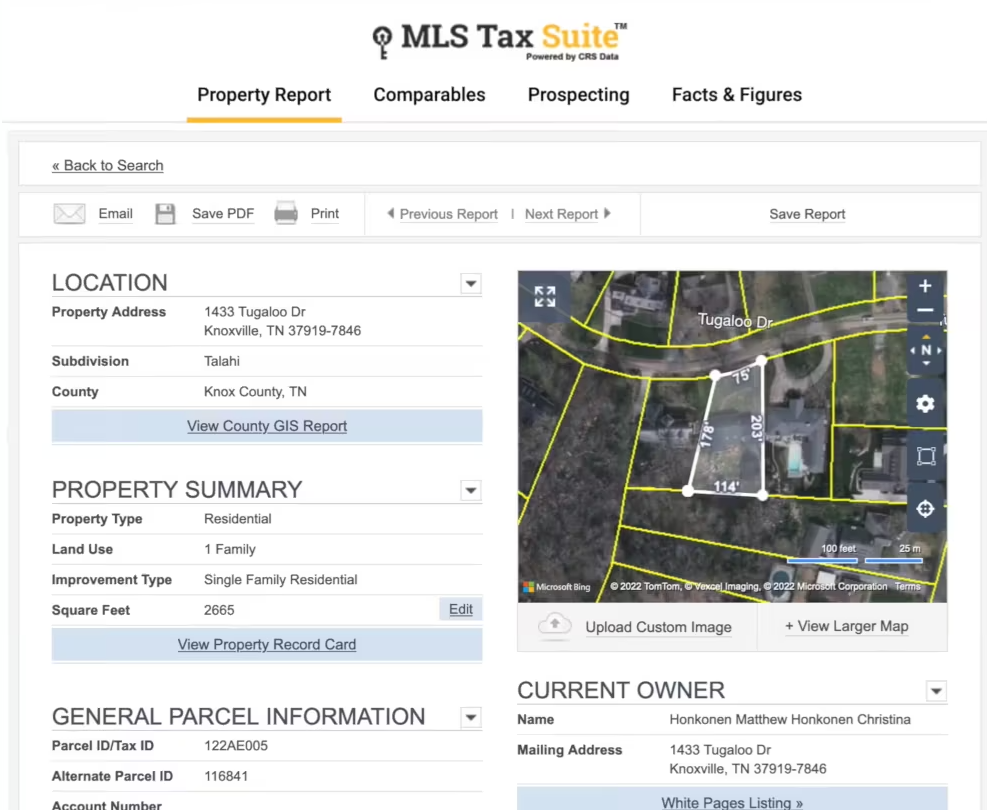Recenter map with the crosshair icon
The height and width of the screenshot is (810, 987).
click(925, 509)
